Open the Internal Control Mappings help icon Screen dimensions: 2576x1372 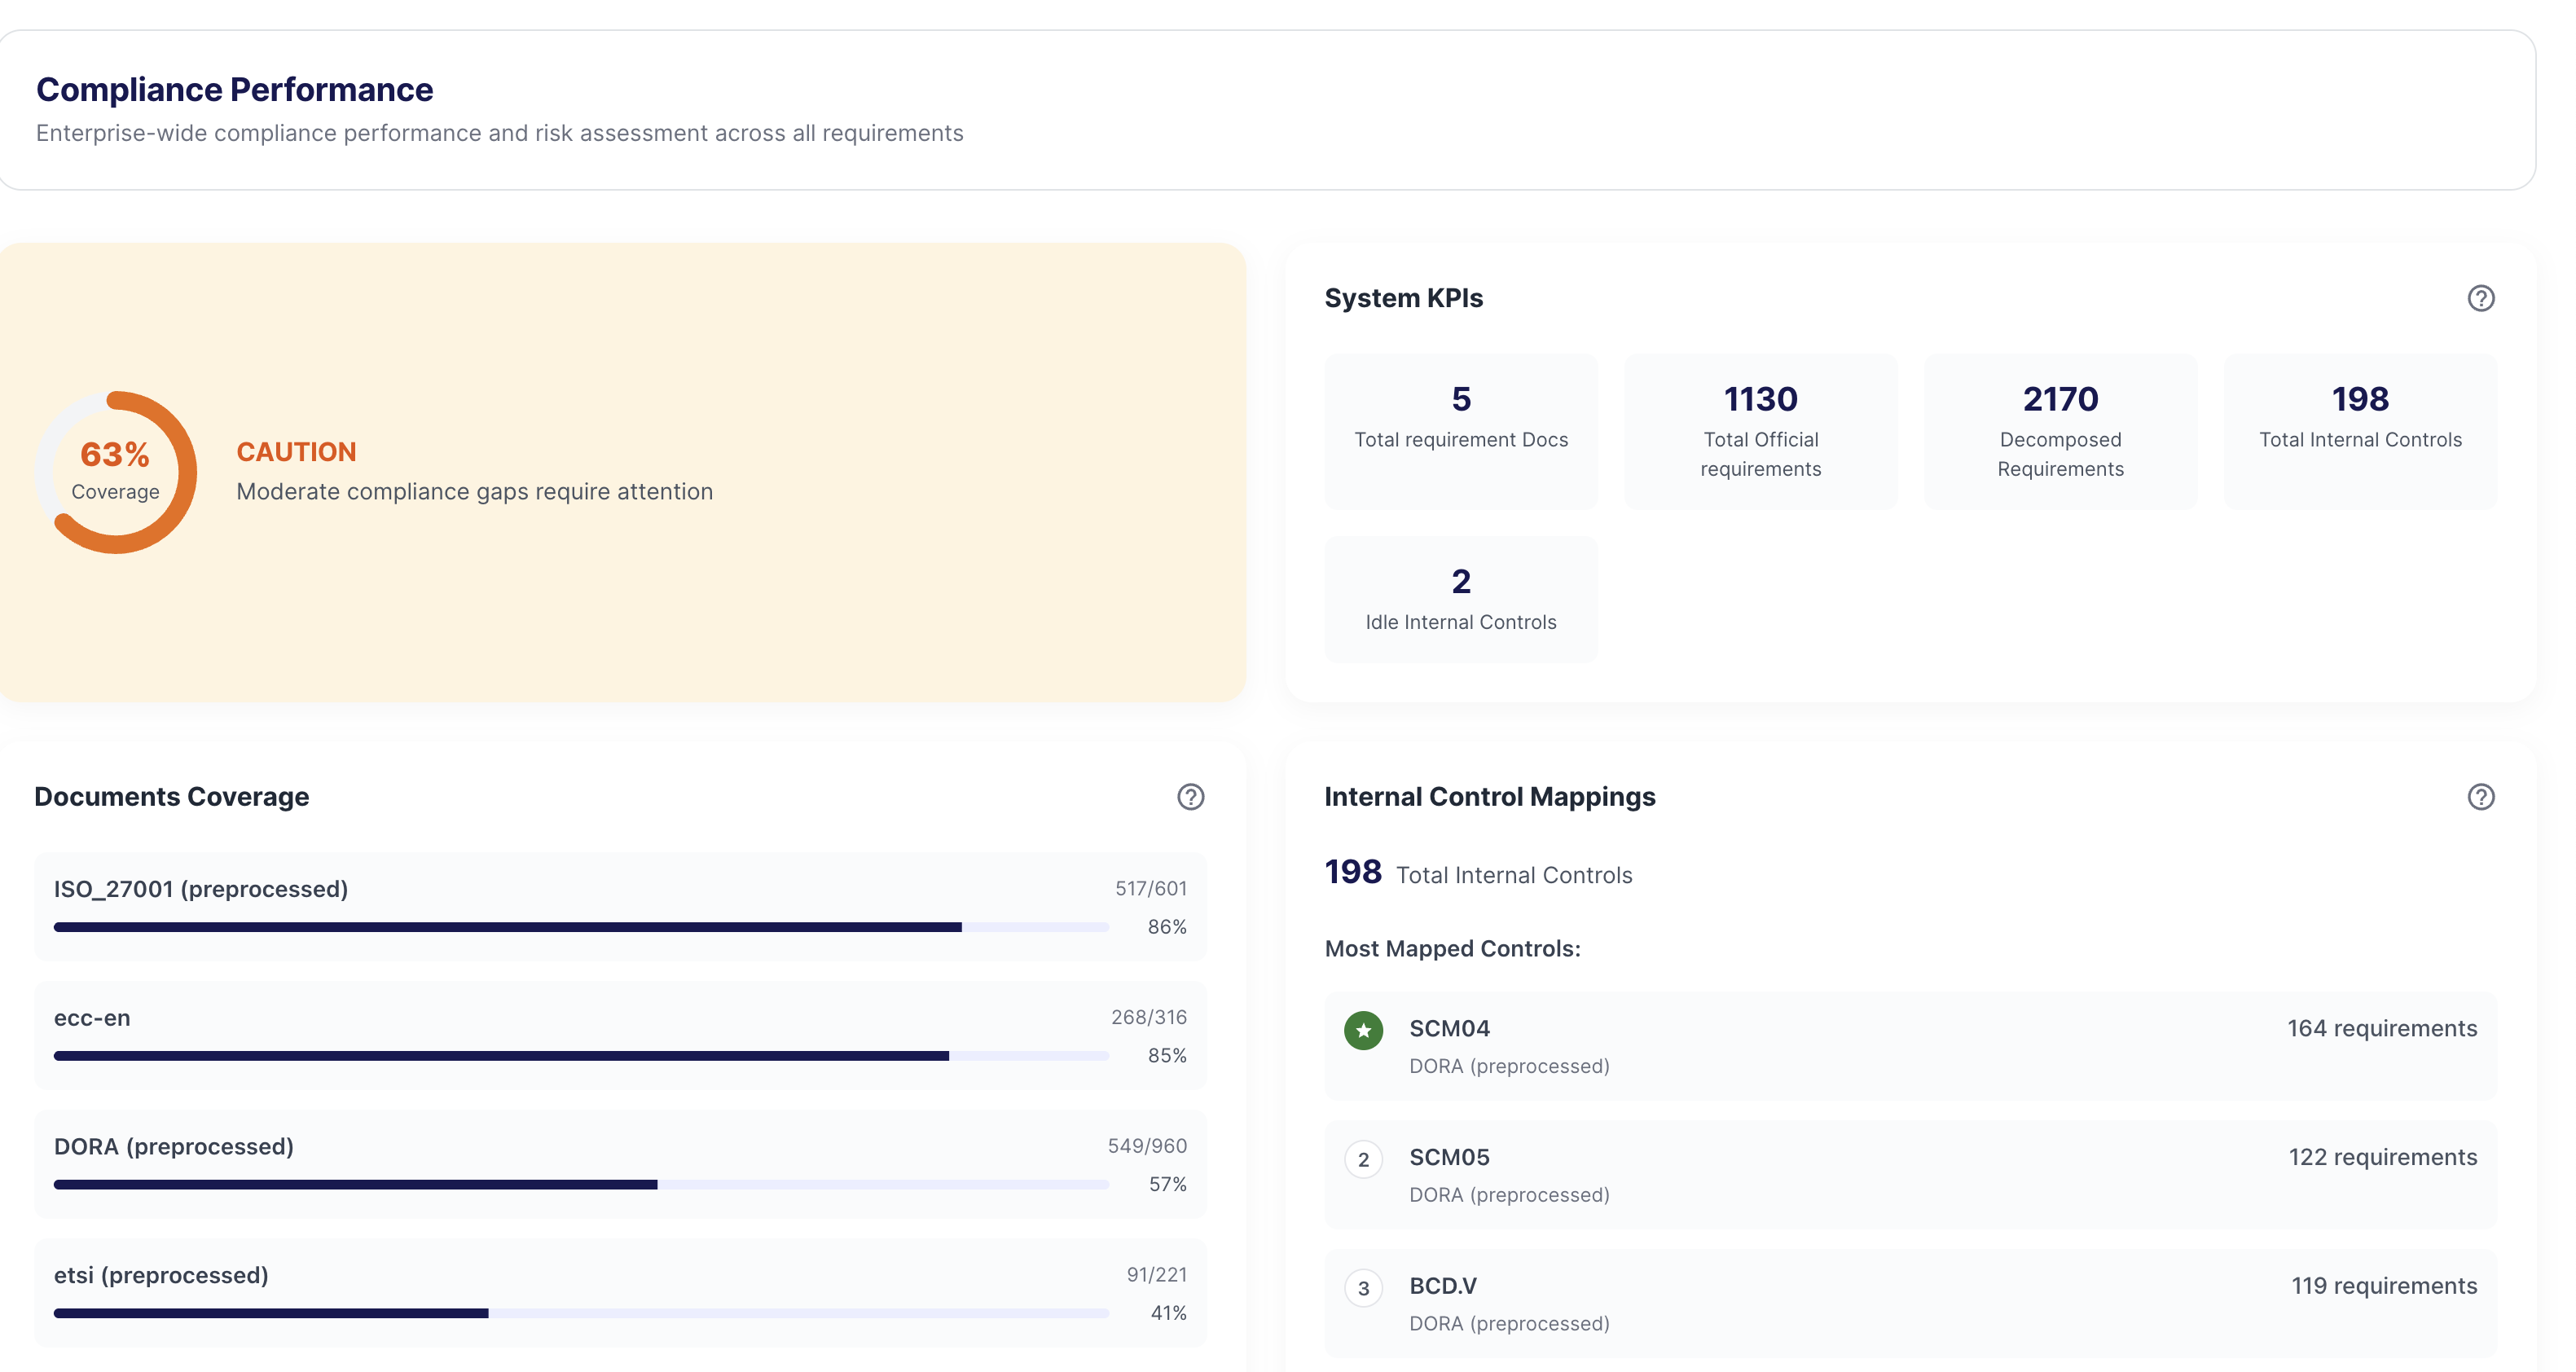2481,796
